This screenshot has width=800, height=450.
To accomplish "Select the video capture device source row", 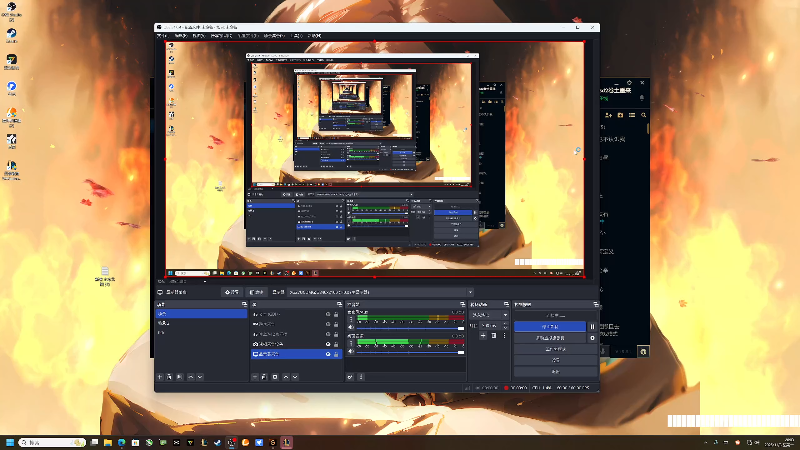I will (296, 344).
